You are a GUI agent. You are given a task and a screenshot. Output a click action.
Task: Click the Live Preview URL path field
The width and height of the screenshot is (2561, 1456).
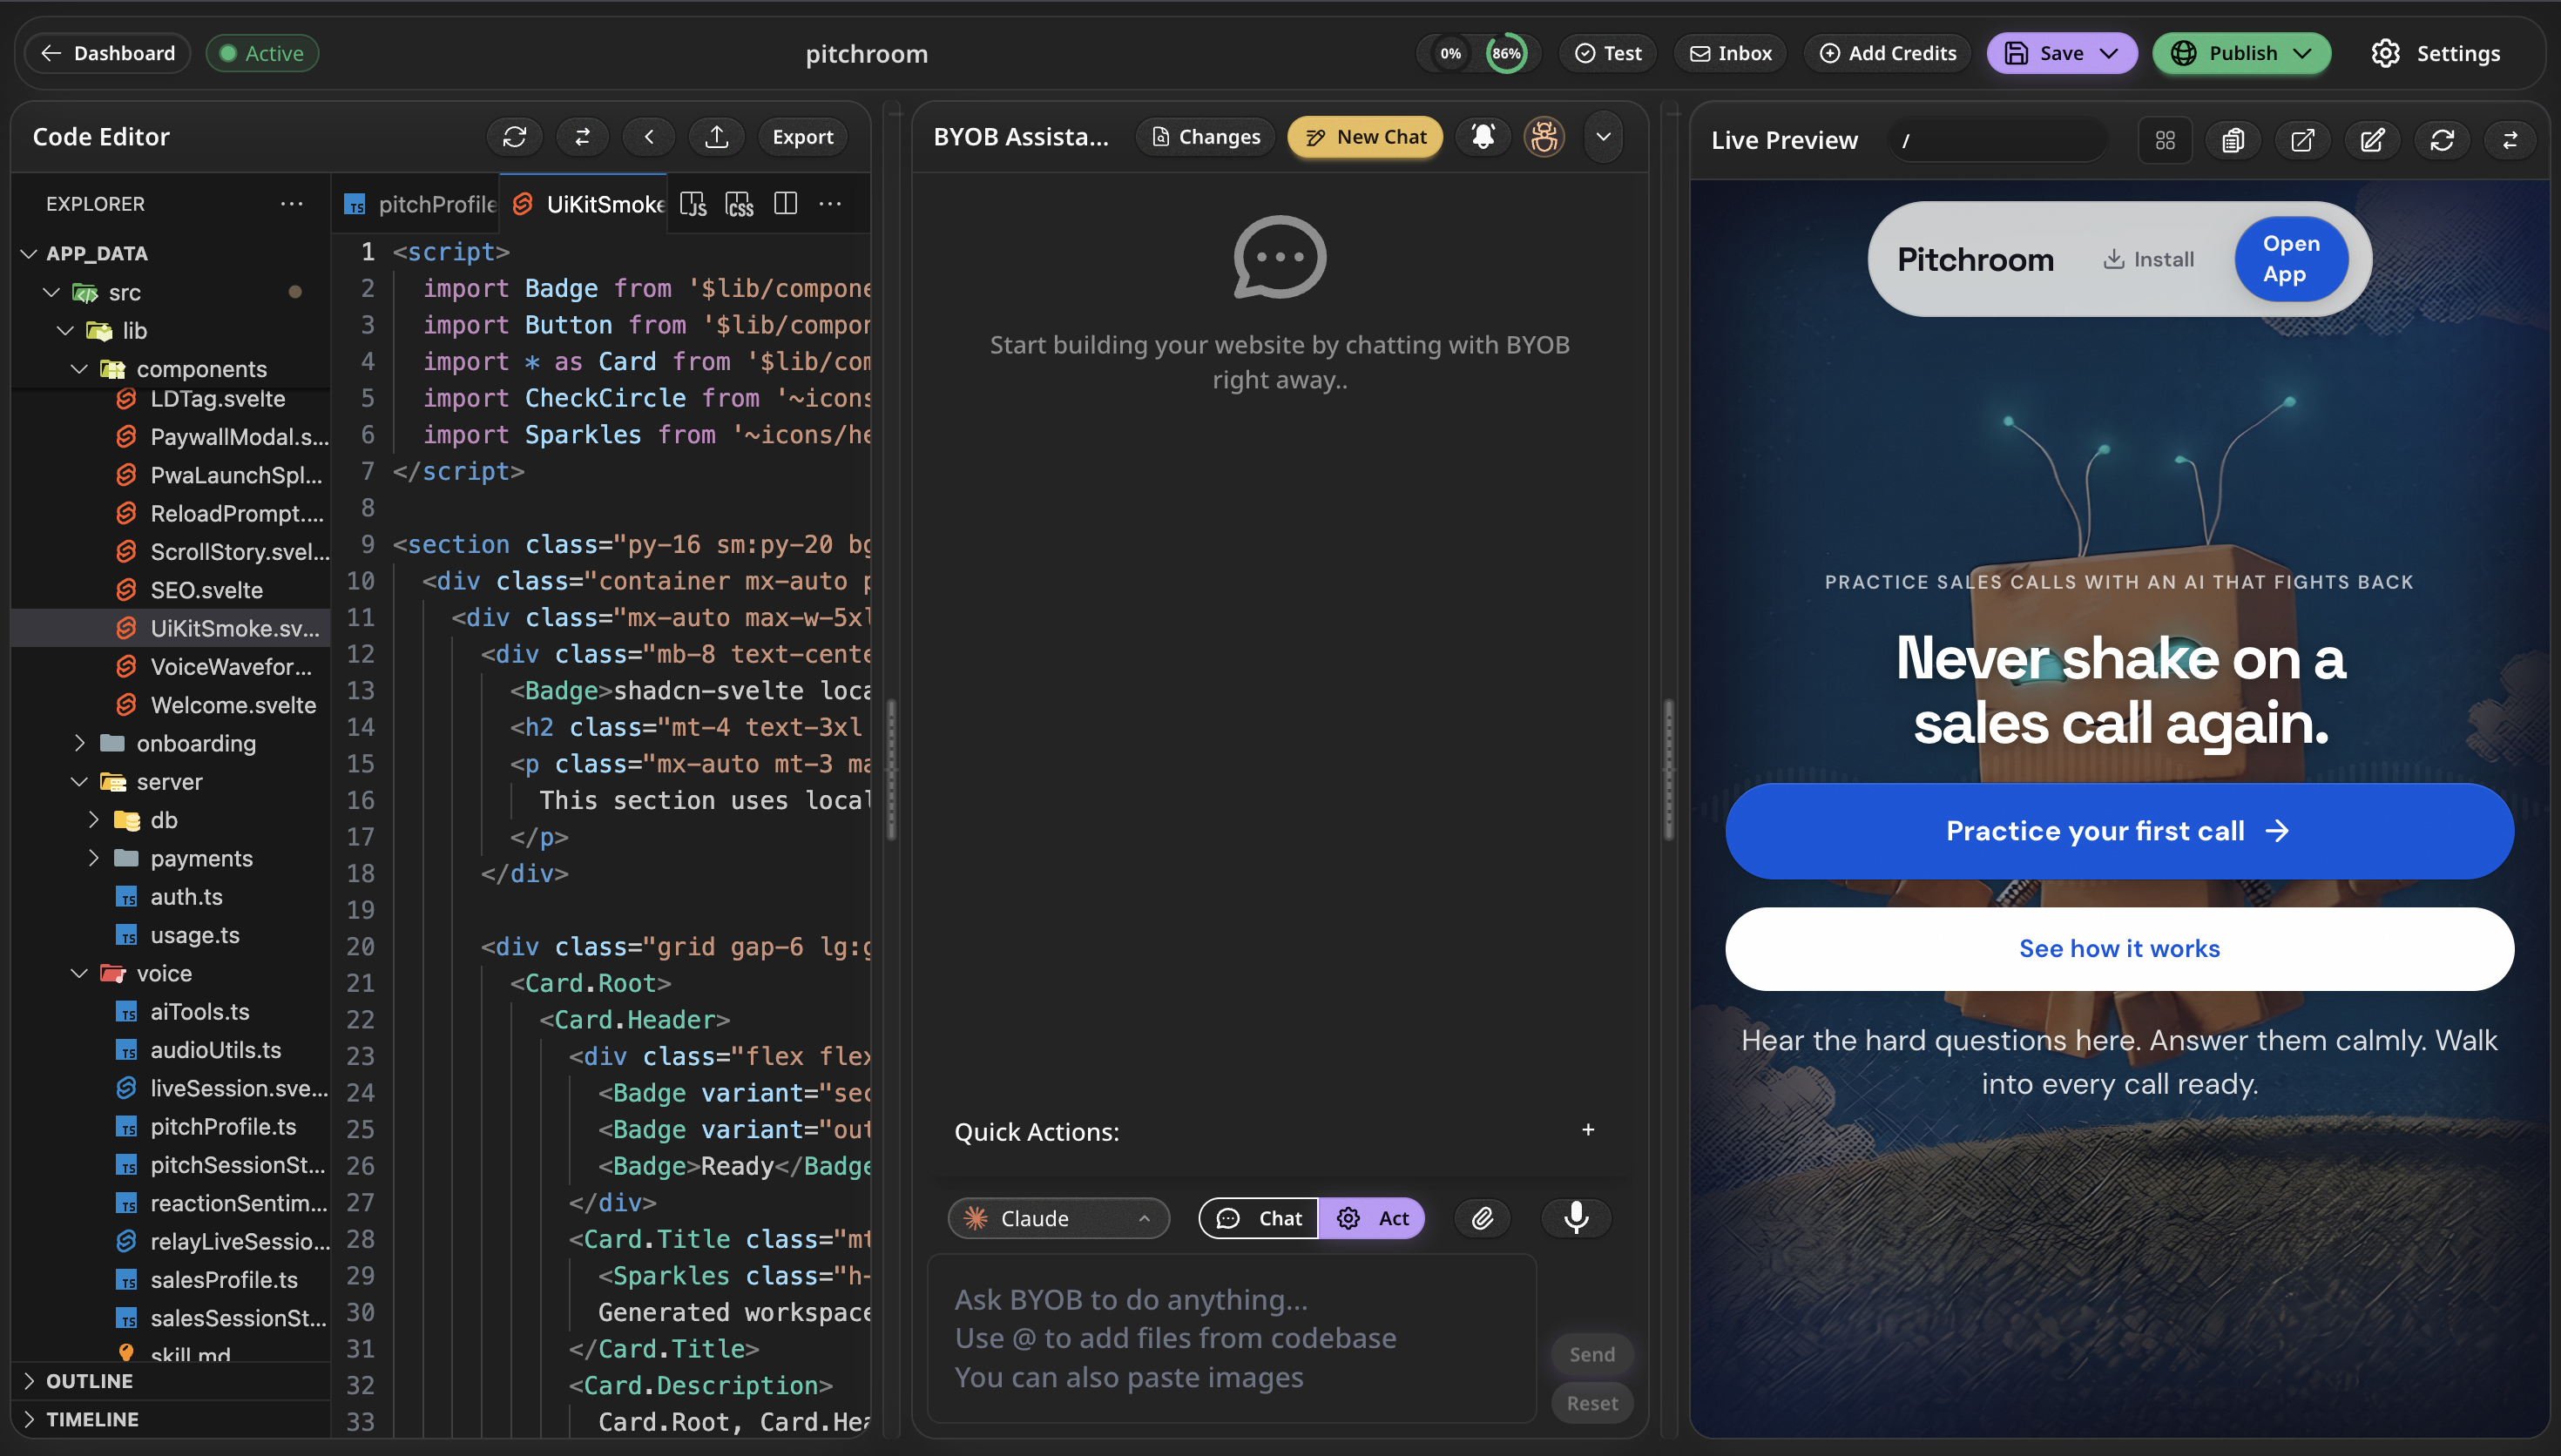pyautogui.click(x=1998, y=140)
